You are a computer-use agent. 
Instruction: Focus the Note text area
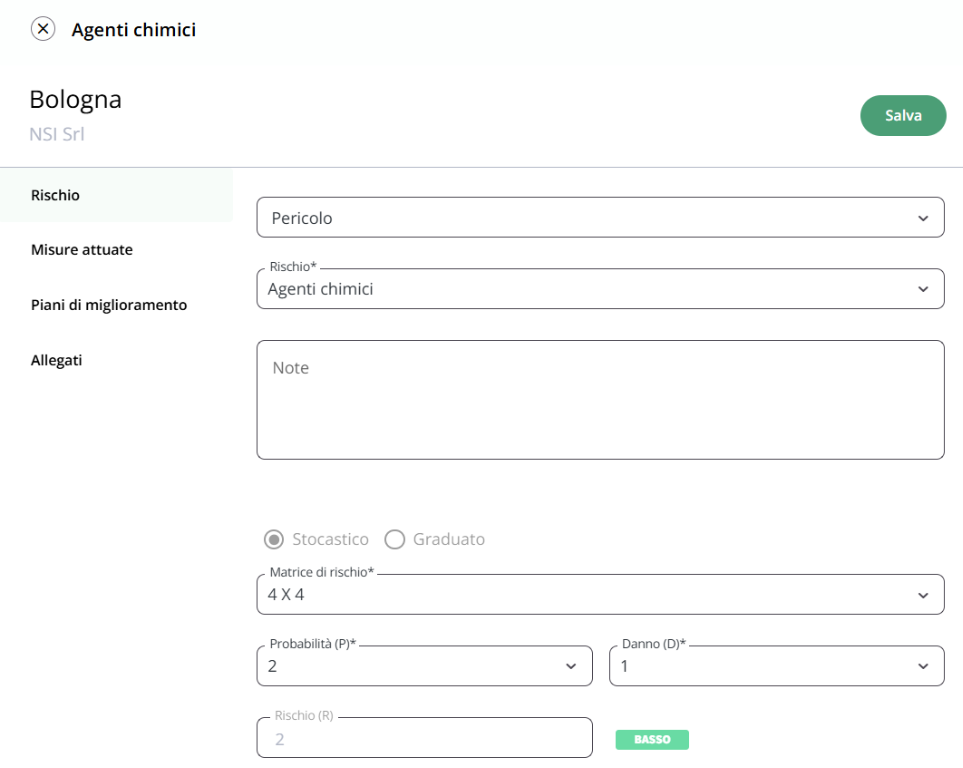pyautogui.click(x=600, y=400)
